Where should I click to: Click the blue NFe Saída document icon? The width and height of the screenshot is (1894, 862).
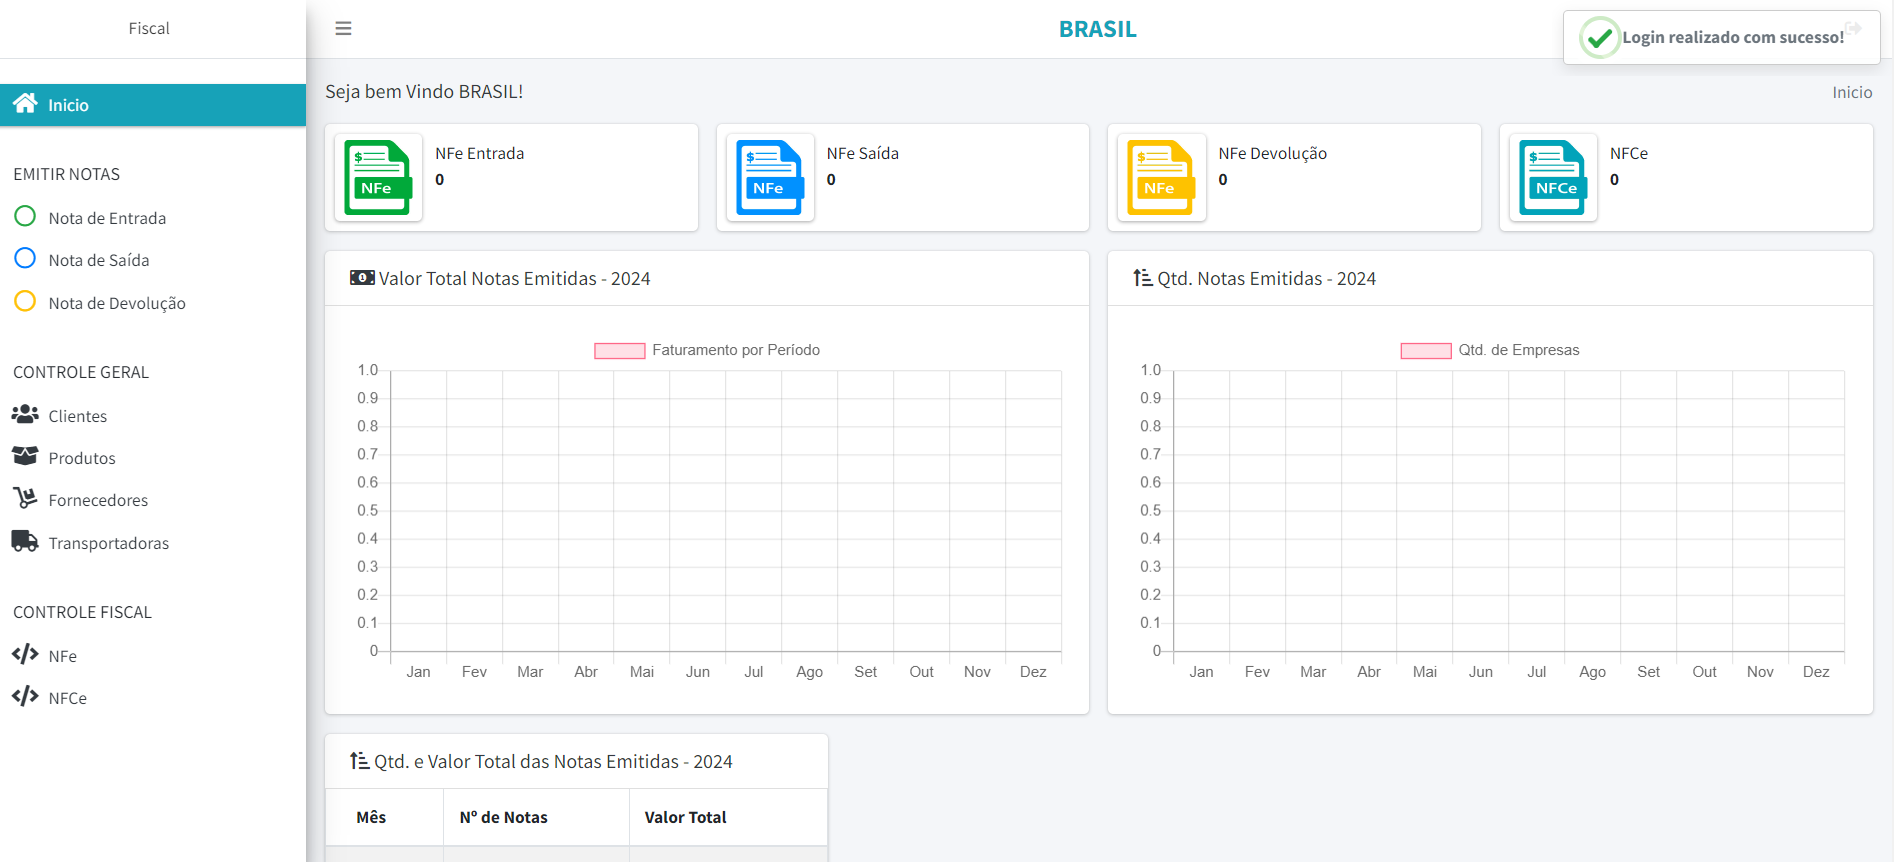tap(769, 178)
